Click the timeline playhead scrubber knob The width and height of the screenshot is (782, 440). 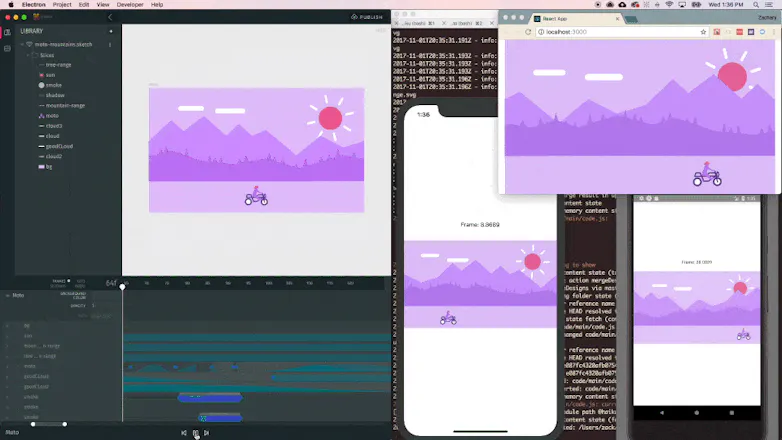(122, 287)
